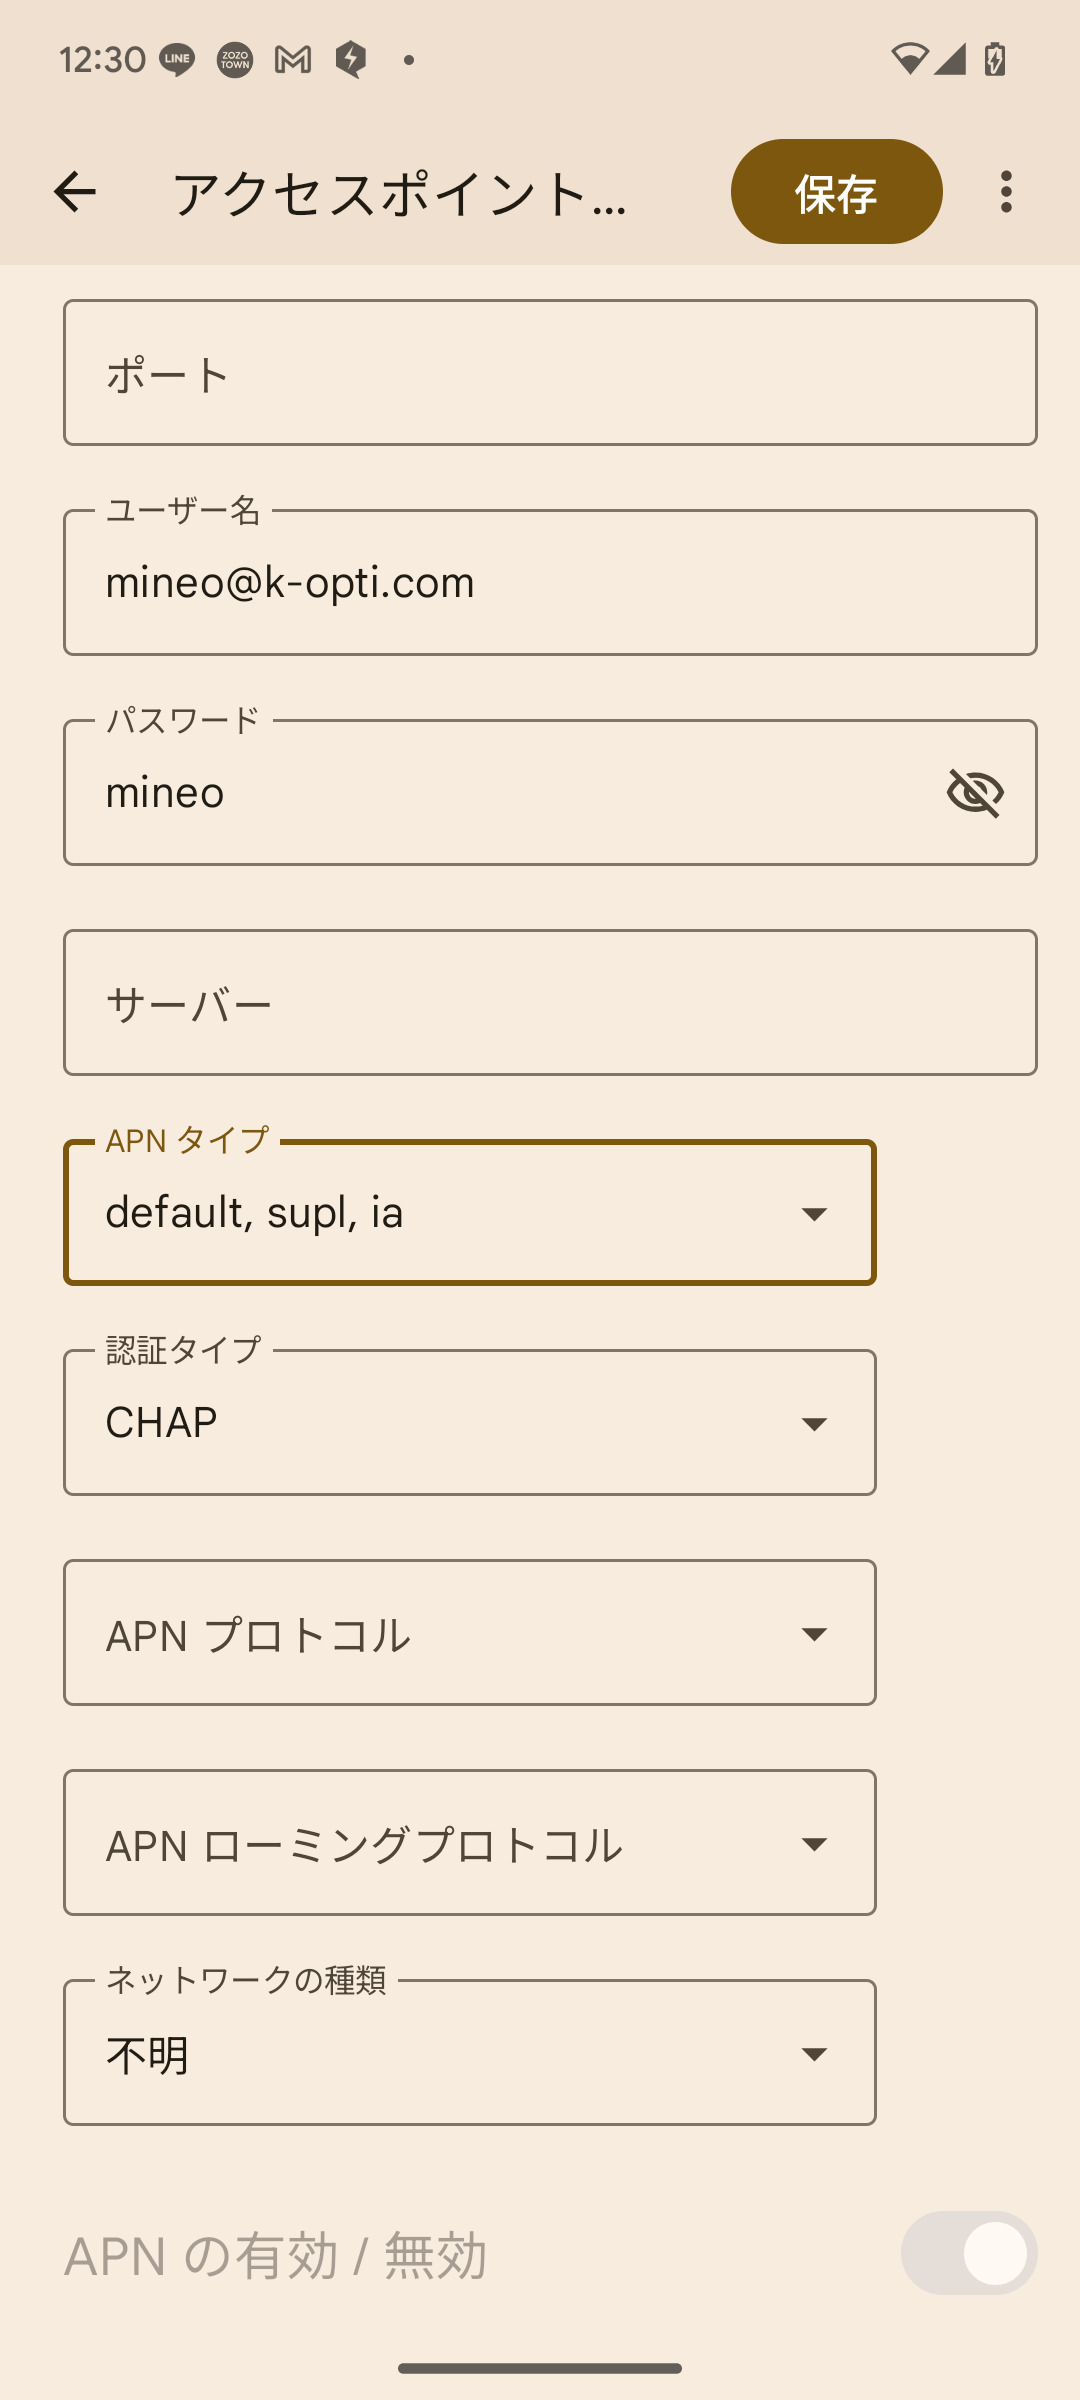Tap the battery charging icon
This screenshot has height=2400, width=1080.
pyautogui.click(x=995, y=59)
